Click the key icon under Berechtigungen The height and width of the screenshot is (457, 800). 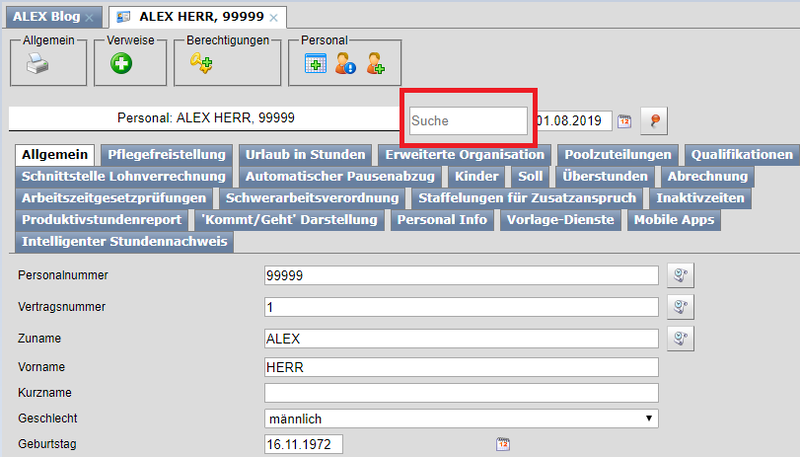(202, 65)
